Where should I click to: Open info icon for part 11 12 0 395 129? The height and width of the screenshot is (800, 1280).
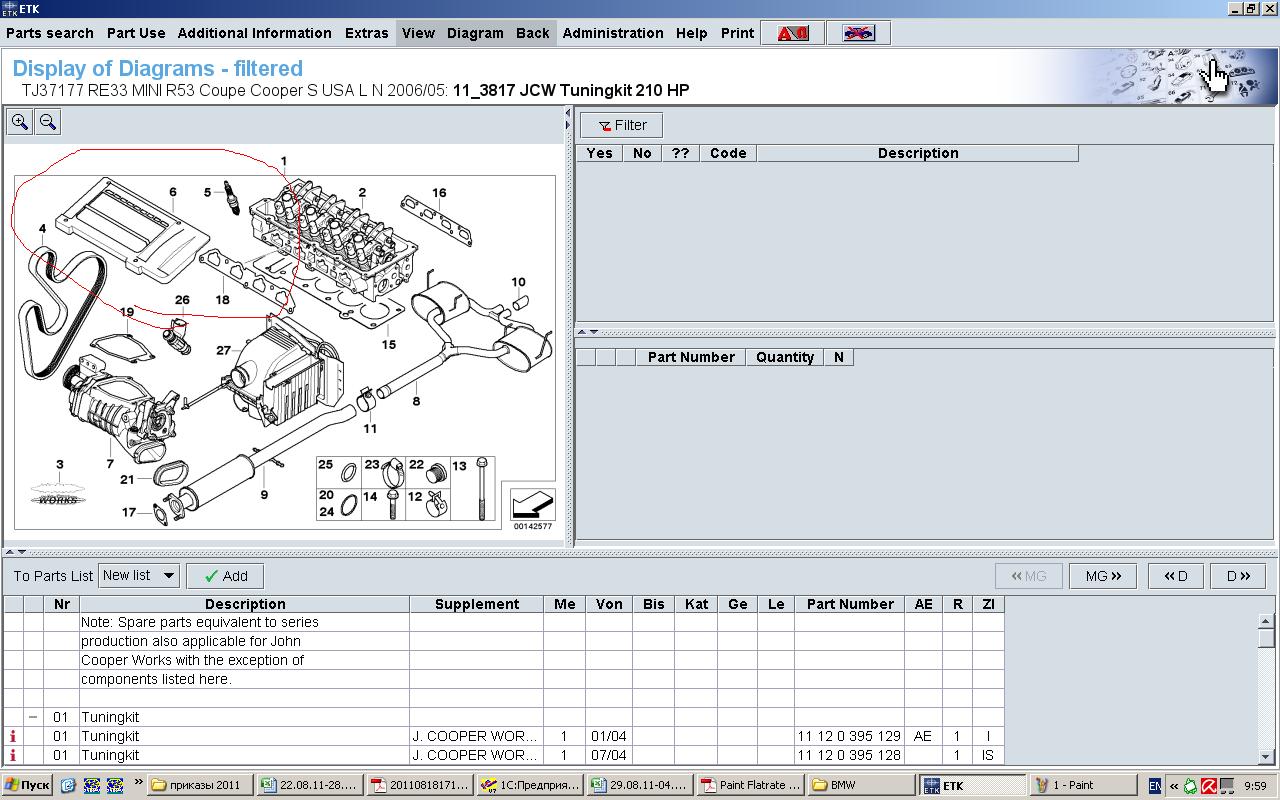coord(13,736)
